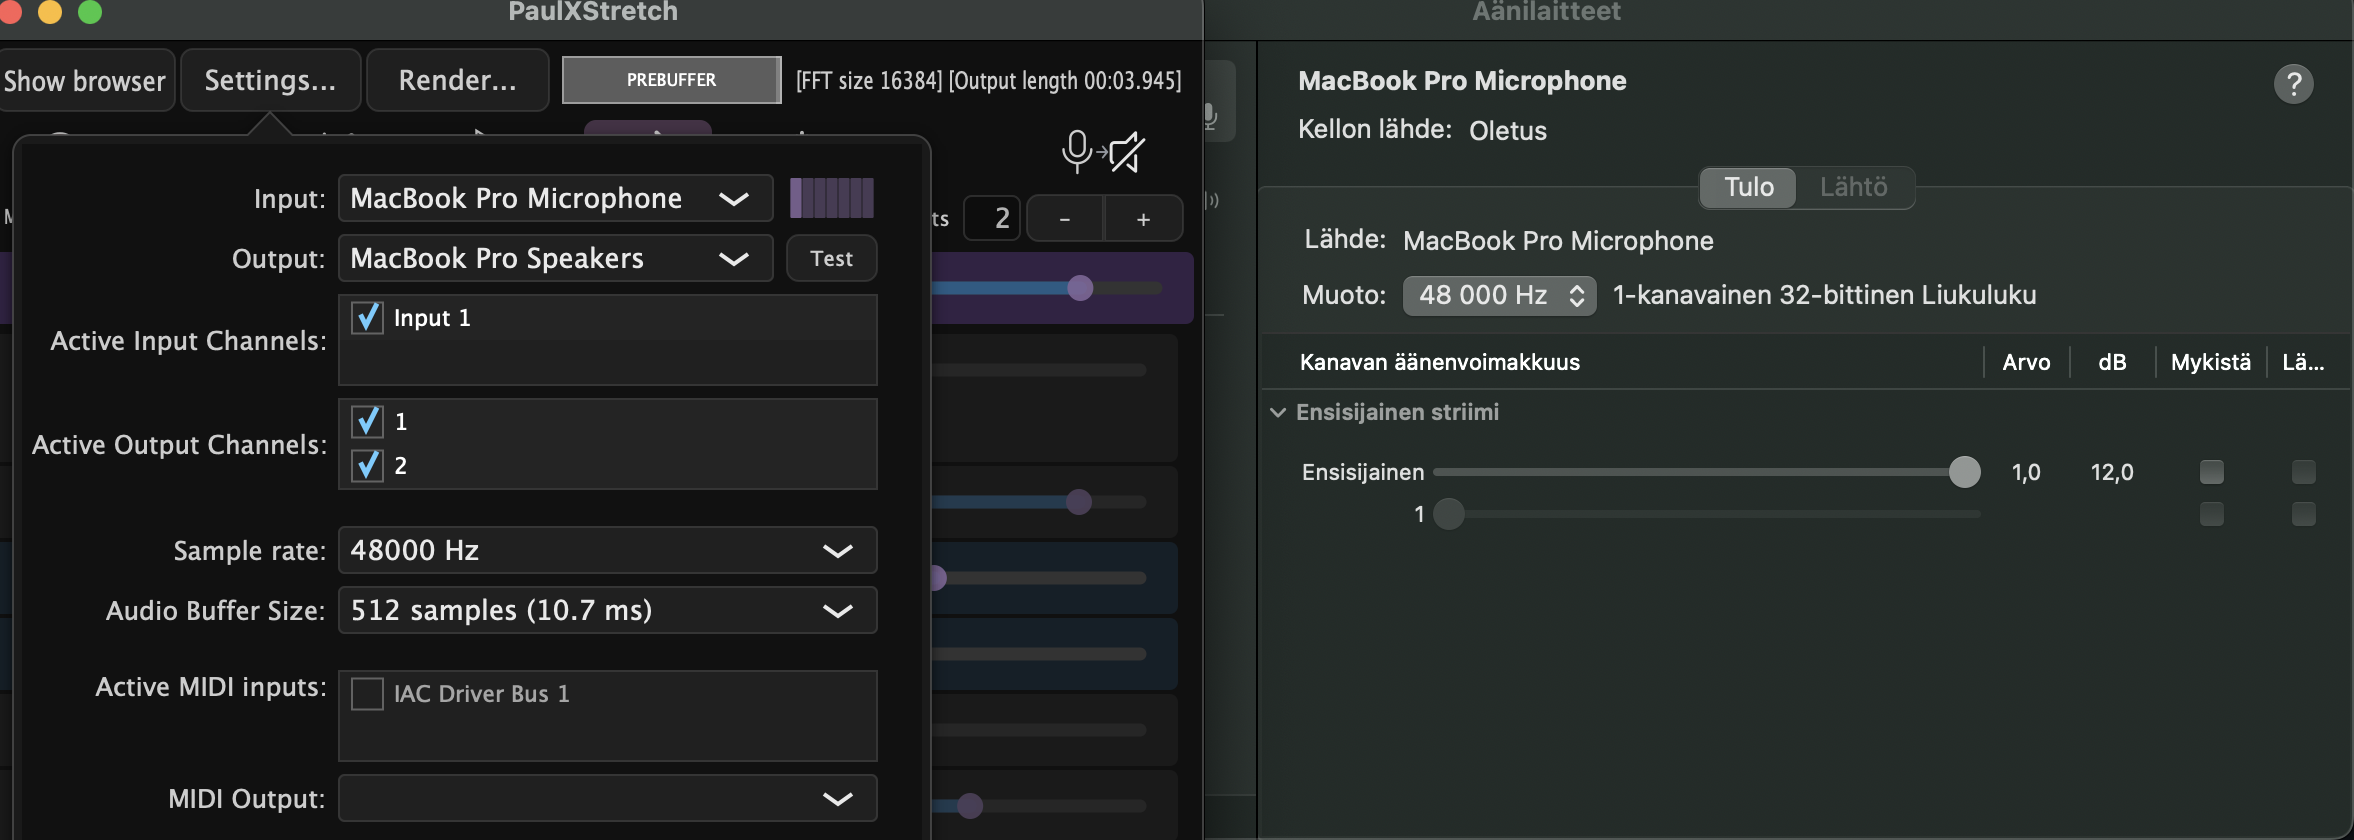The width and height of the screenshot is (2354, 840).
Task: Click the number field showing 2
Action: pyautogui.click(x=992, y=218)
